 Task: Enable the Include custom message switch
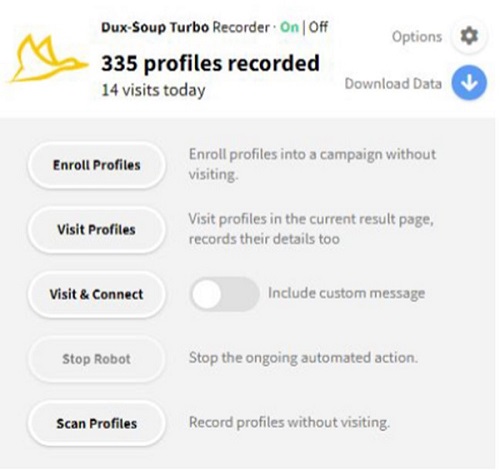[224, 294]
